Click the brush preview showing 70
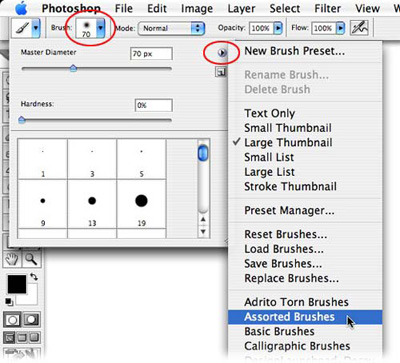This screenshot has height=363, width=400. [x=86, y=28]
